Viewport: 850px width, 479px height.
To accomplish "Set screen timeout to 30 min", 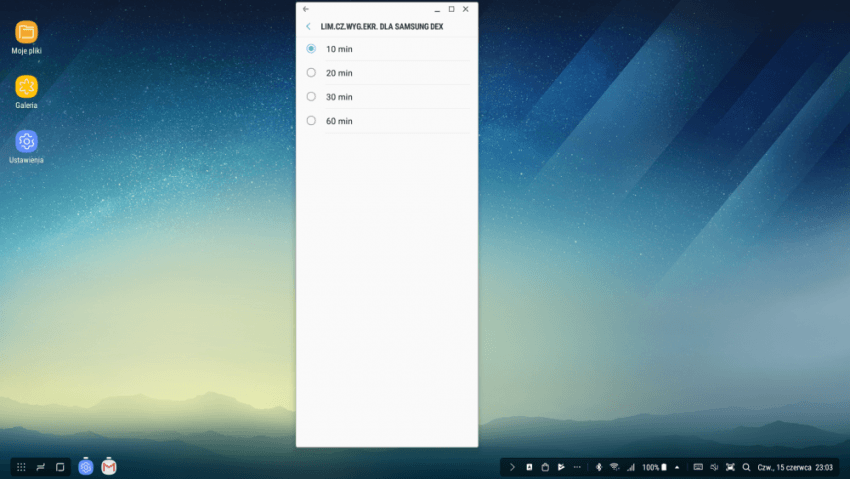I will [x=311, y=97].
